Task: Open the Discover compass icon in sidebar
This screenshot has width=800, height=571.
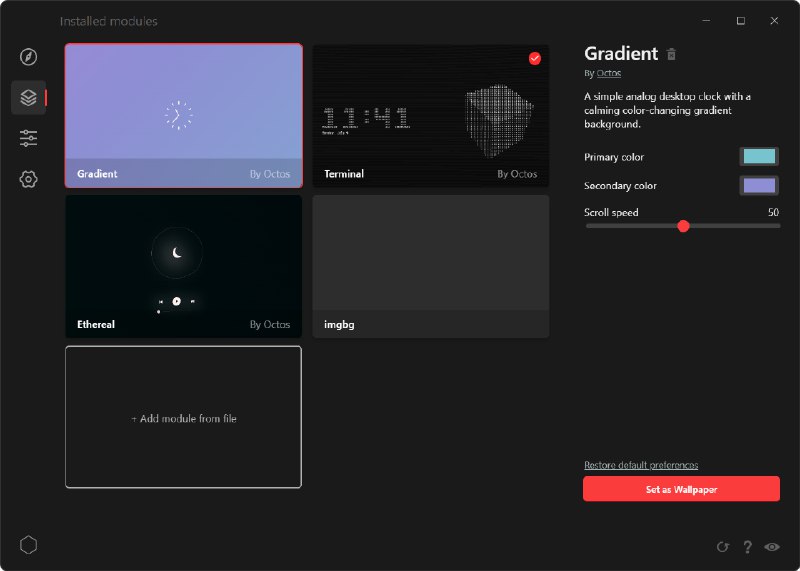Action: point(29,57)
